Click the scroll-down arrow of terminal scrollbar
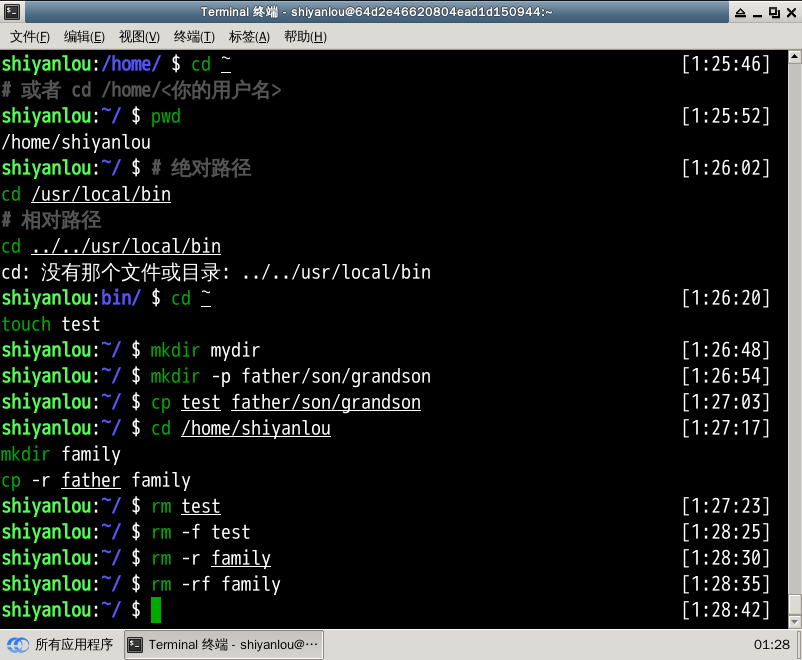The width and height of the screenshot is (802, 660). (x=794, y=621)
